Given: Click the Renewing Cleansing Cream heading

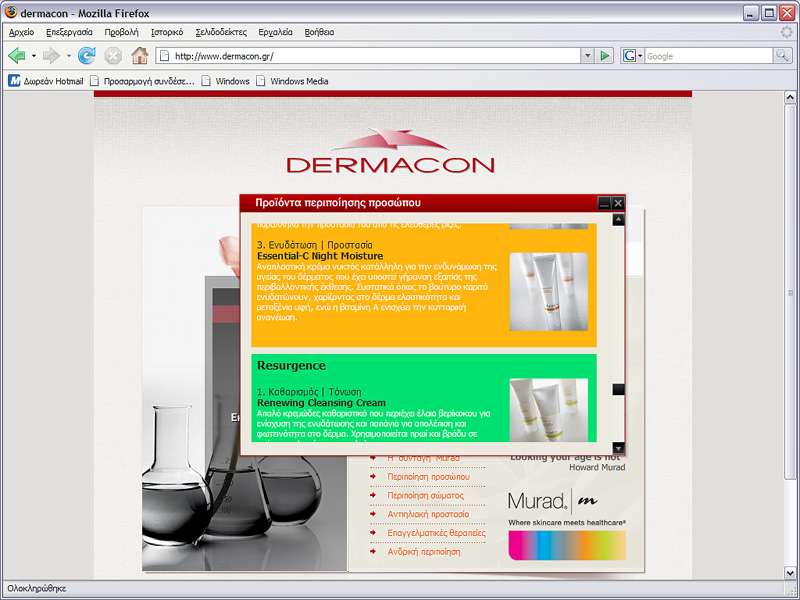Looking at the screenshot, I should tap(321, 403).
